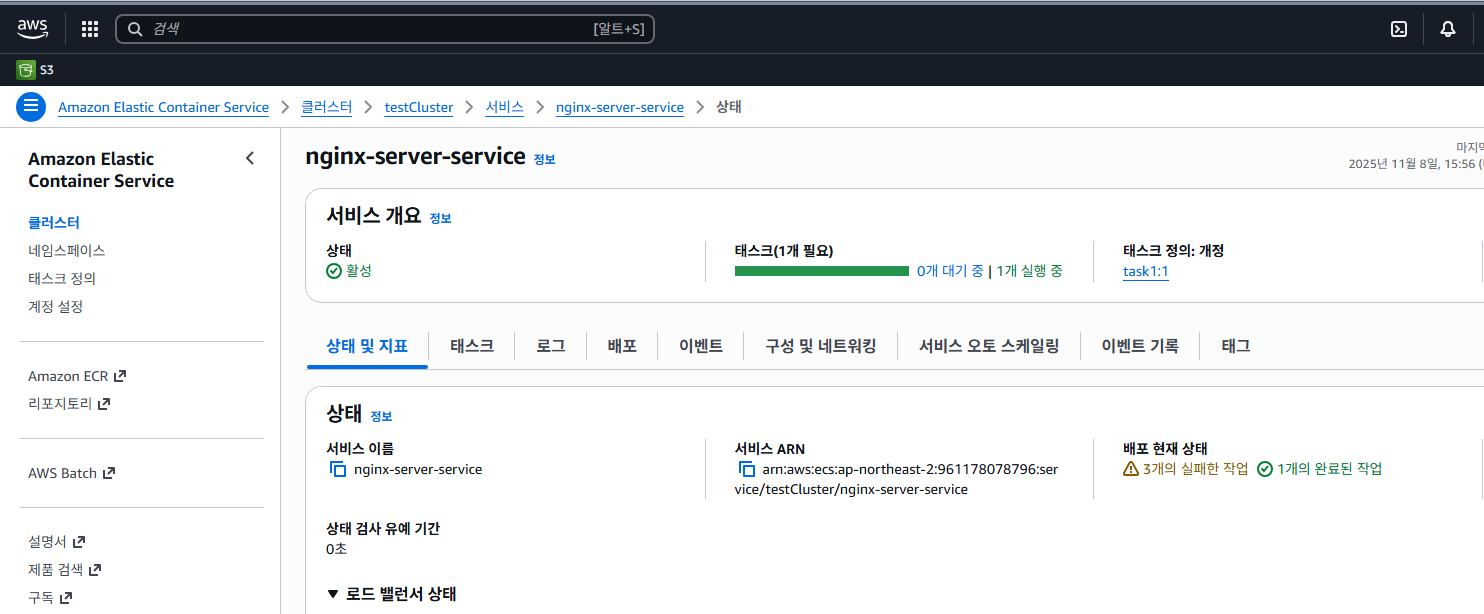
Task: Open nginx-server-service breadcrumb link
Action: point(620,107)
